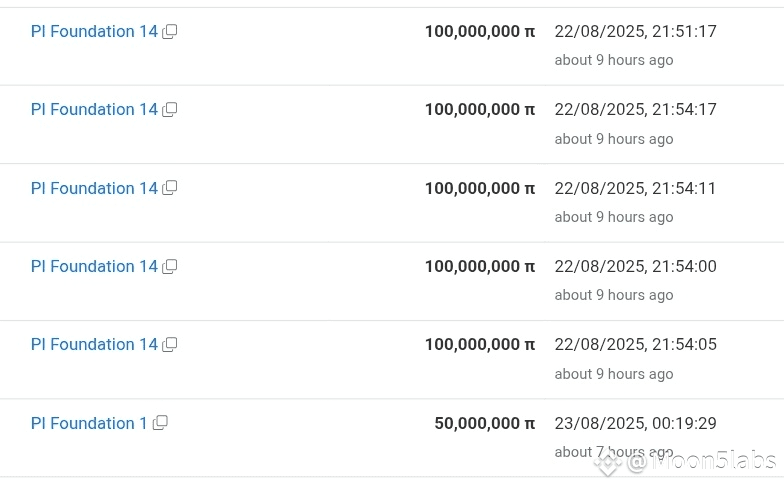784x488 pixels.
Task: Click the about 7 hours ago label
Action: (614, 452)
